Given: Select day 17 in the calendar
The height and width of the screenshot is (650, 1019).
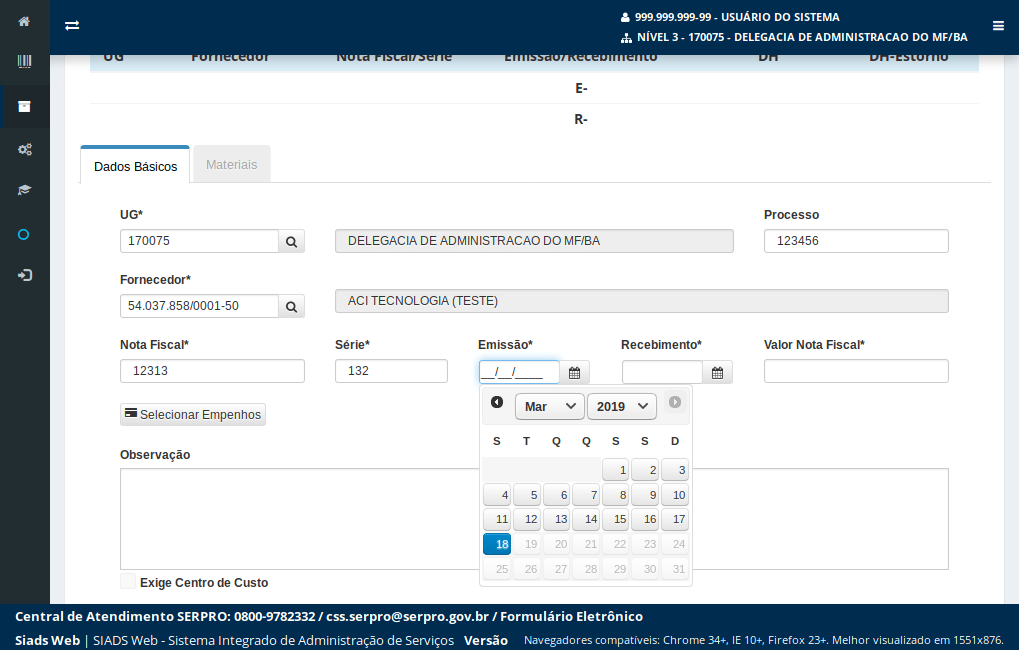Looking at the screenshot, I should [x=675, y=519].
